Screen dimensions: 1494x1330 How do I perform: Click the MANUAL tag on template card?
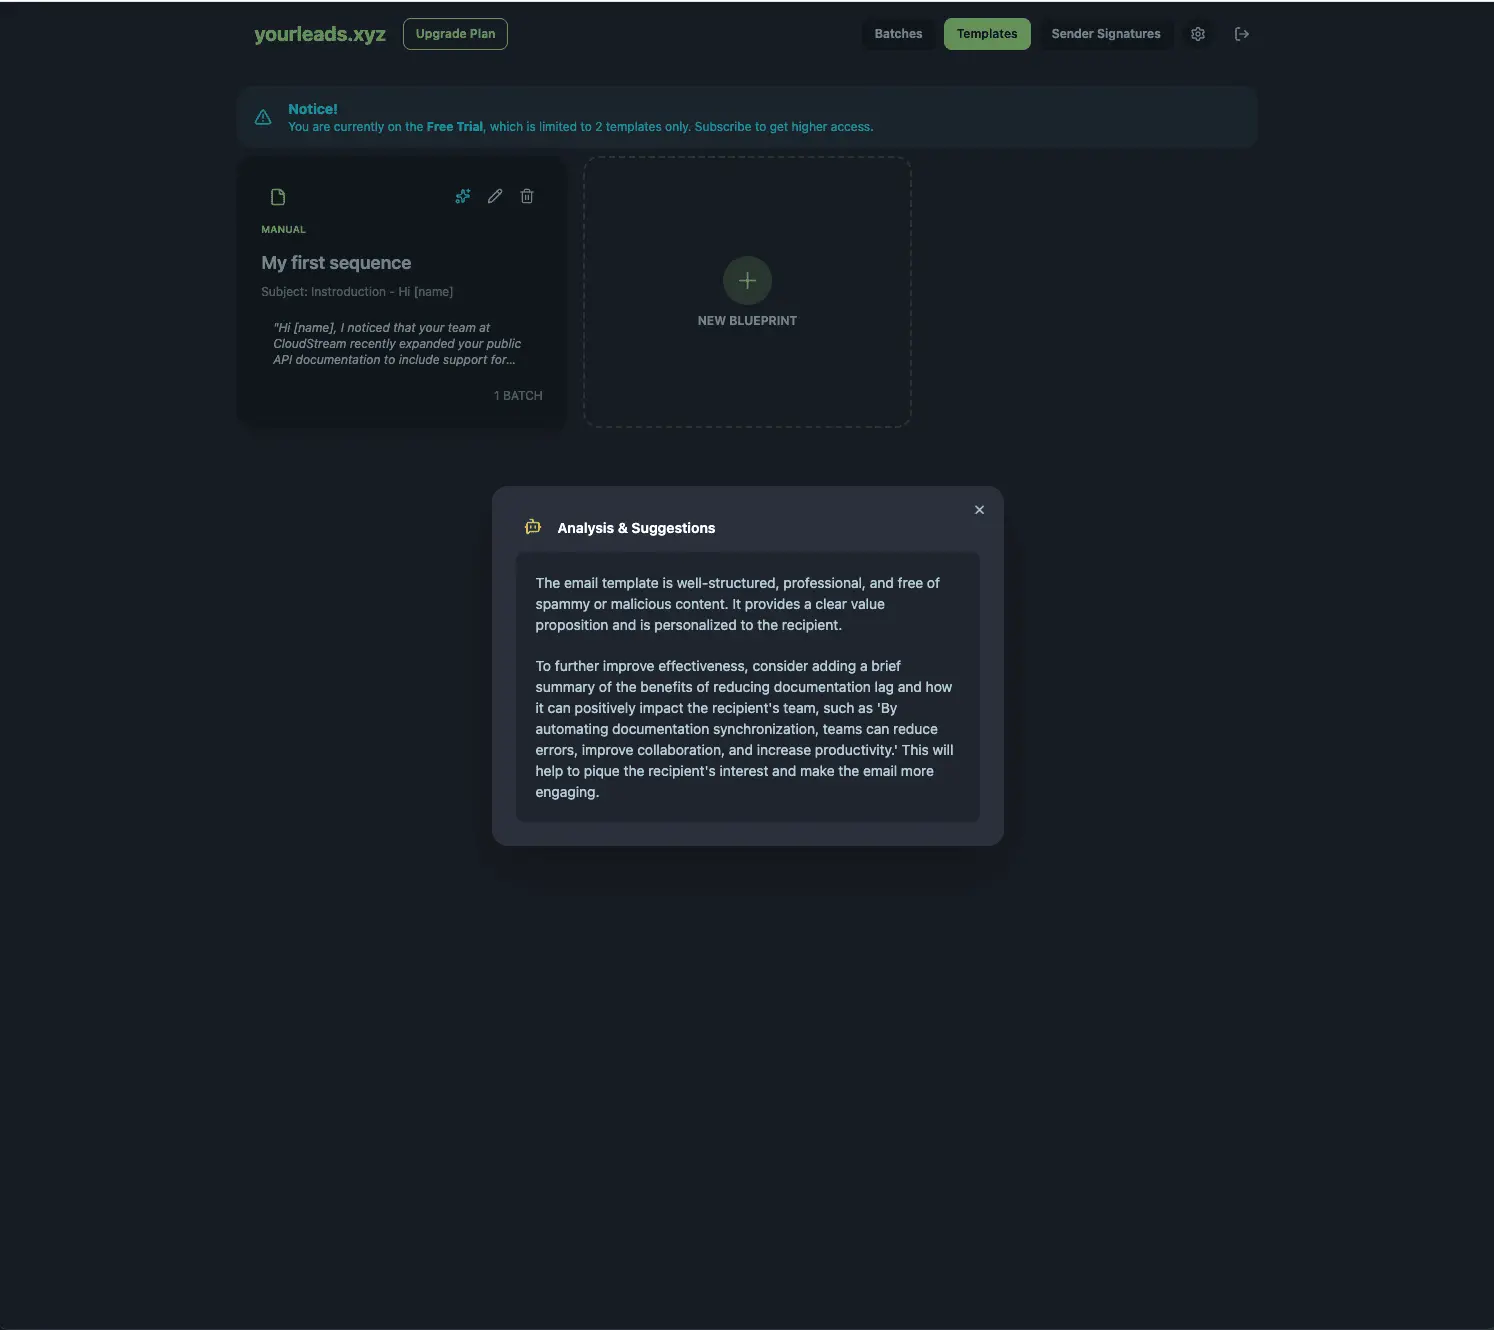283,230
